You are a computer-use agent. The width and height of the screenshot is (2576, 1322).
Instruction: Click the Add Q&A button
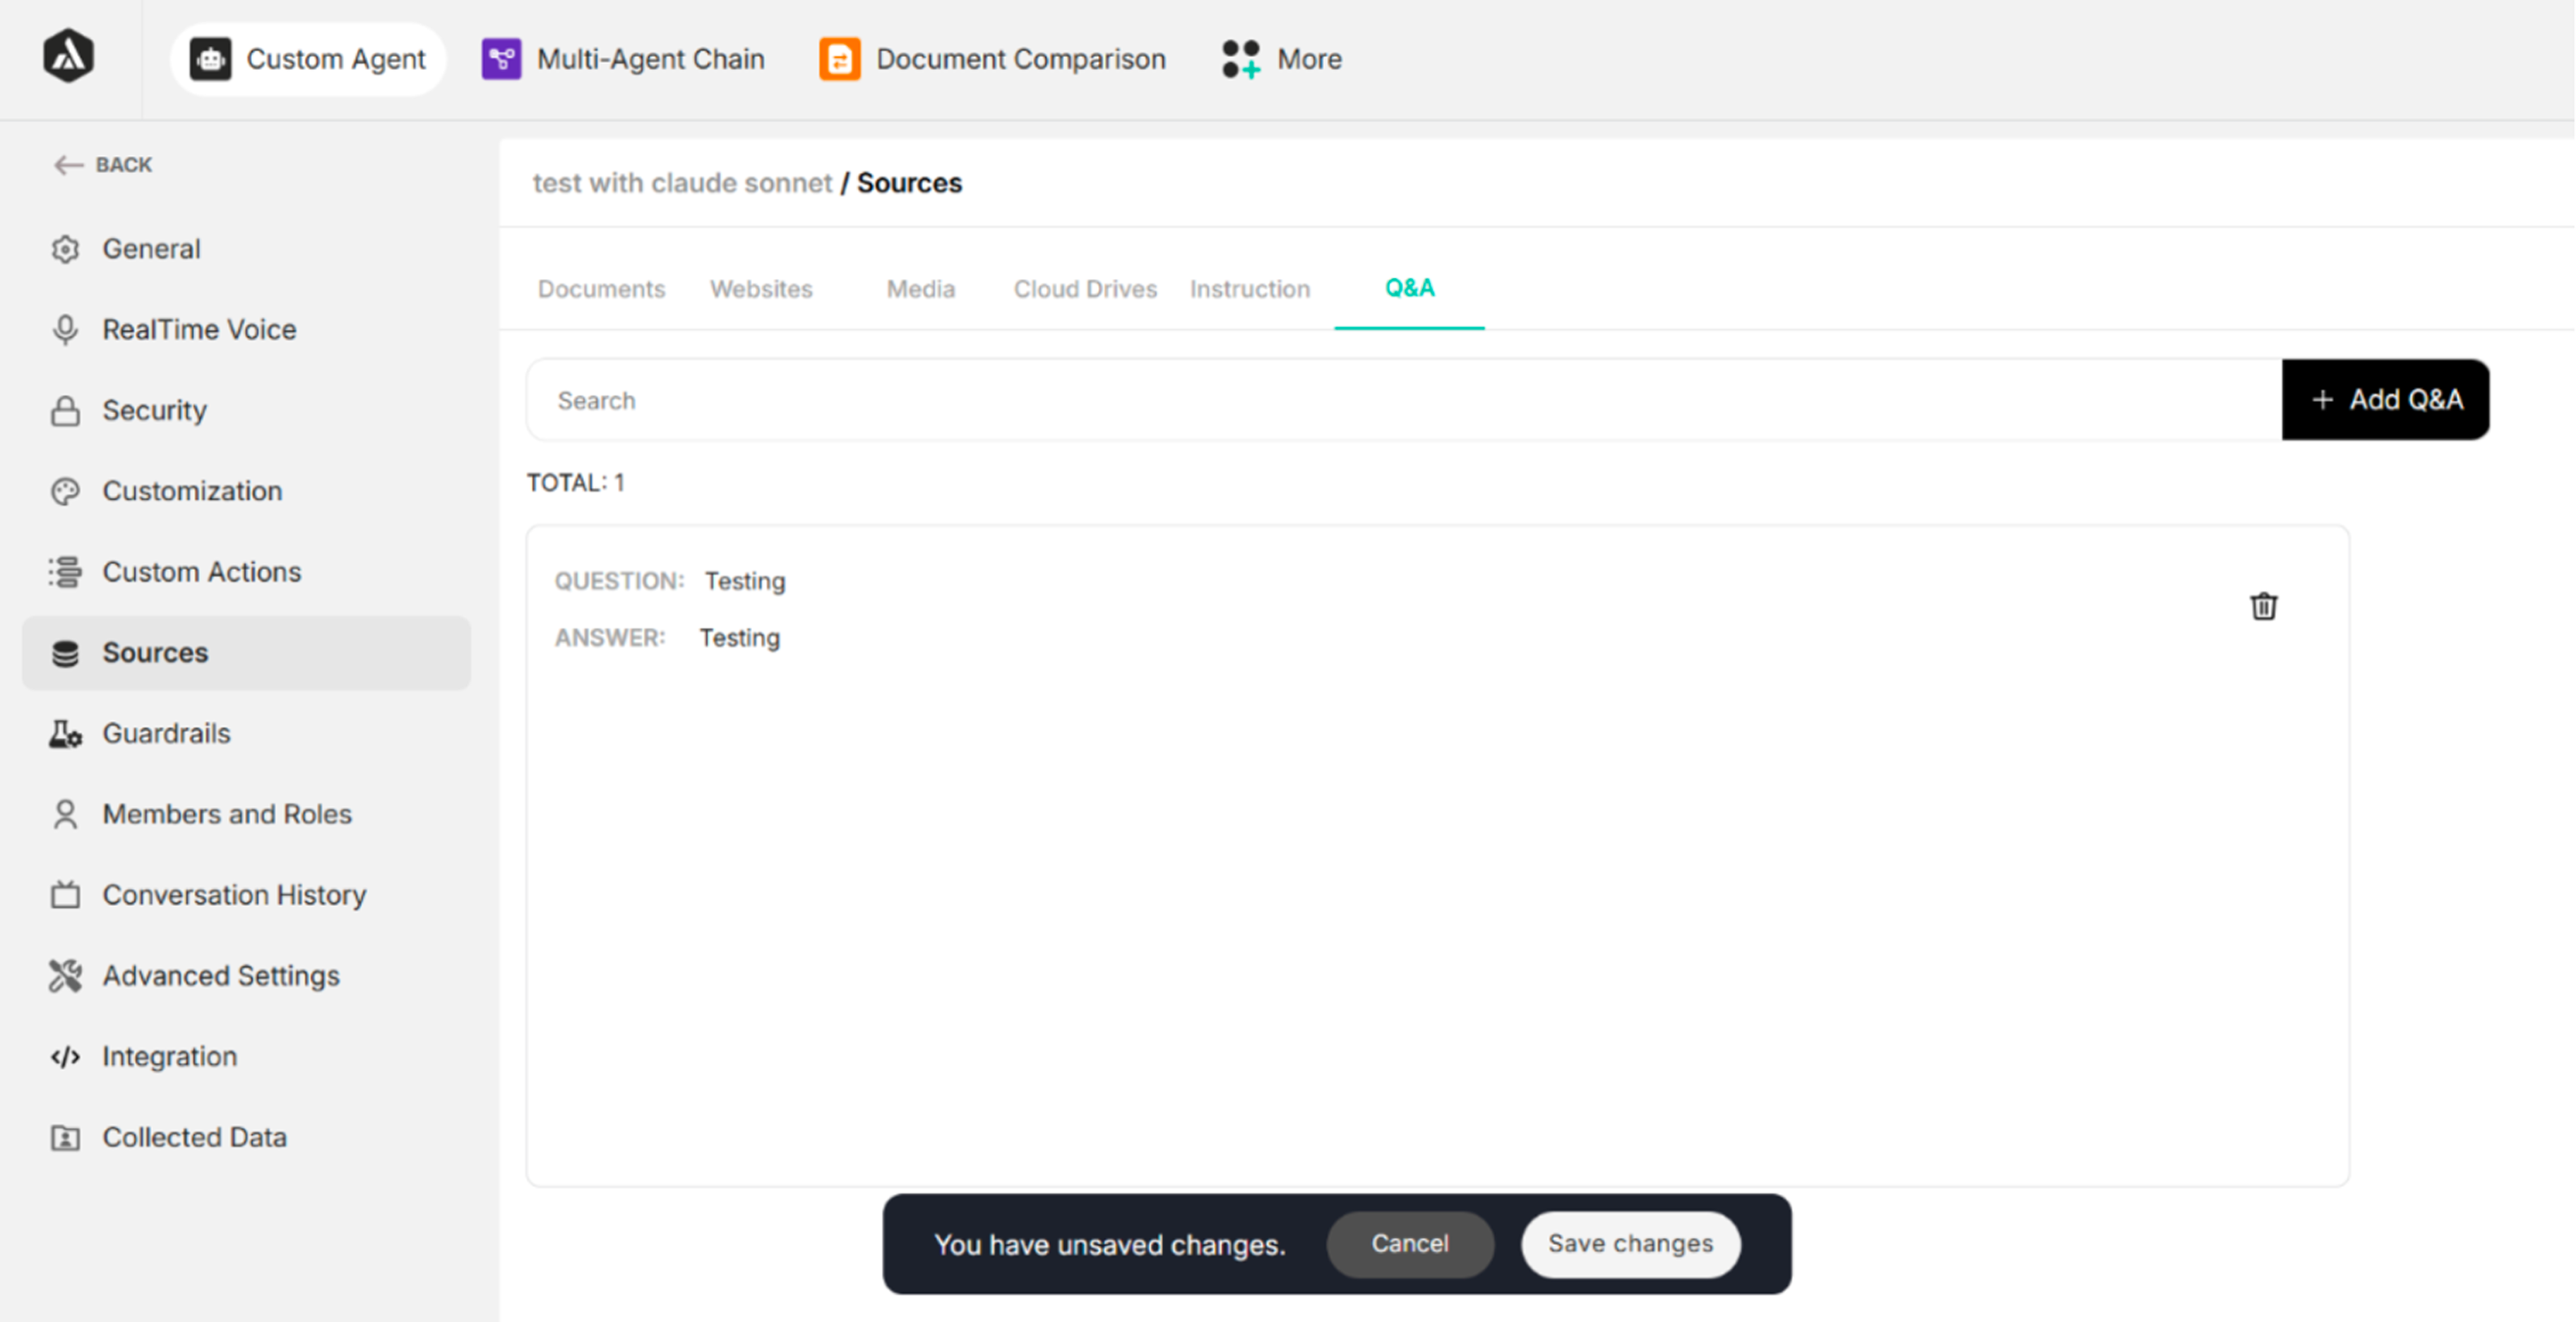coord(2385,400)
